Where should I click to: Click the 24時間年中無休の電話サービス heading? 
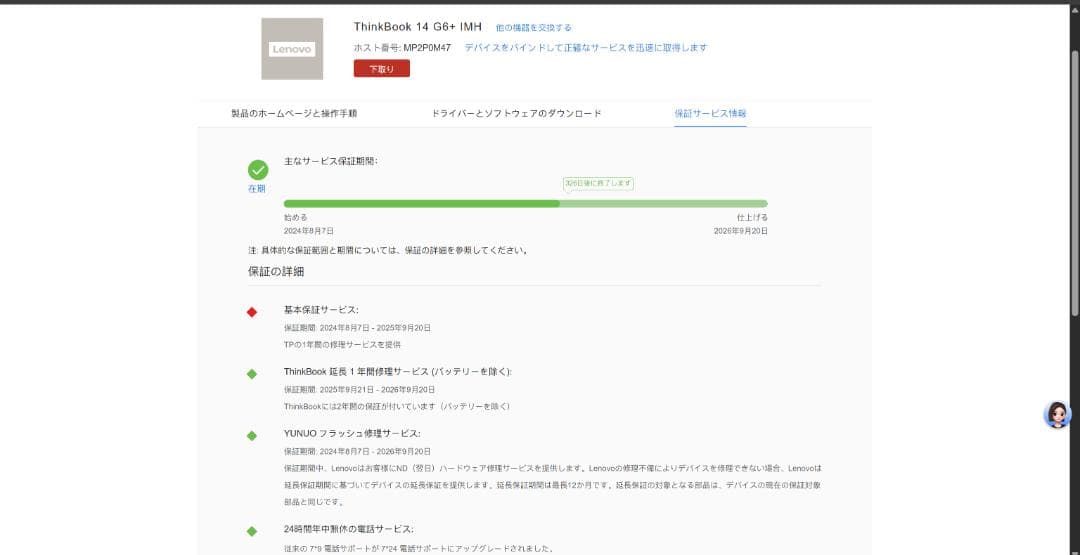coord(349,530)
